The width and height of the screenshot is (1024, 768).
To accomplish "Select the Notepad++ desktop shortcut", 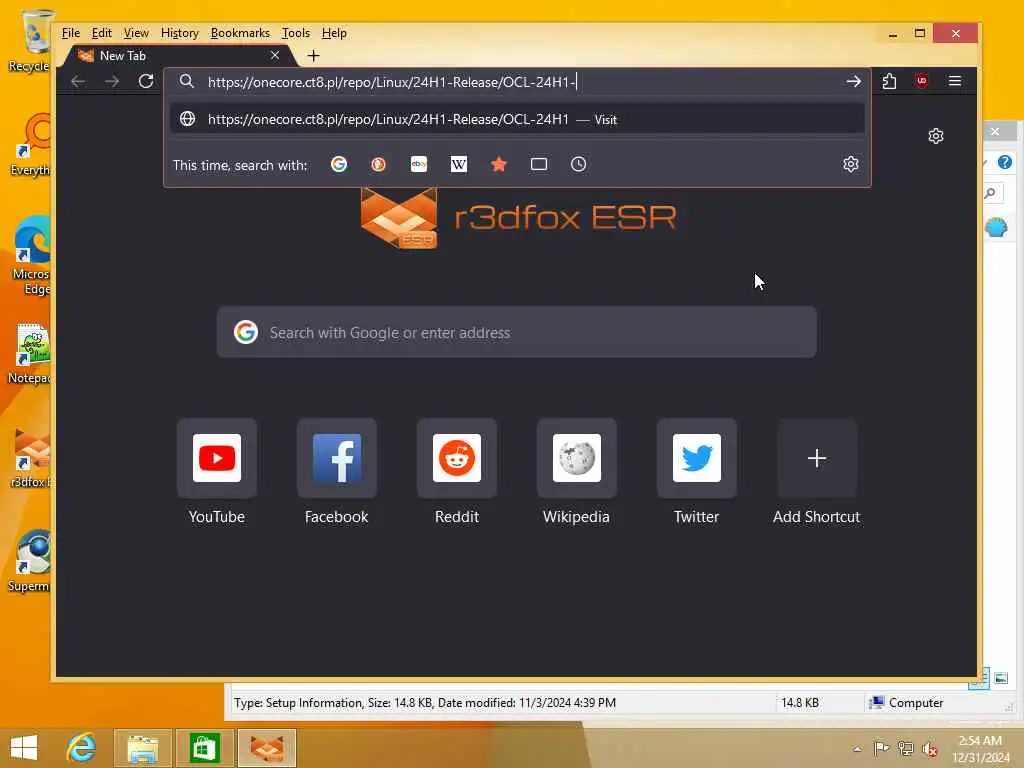I will point(31,354).
